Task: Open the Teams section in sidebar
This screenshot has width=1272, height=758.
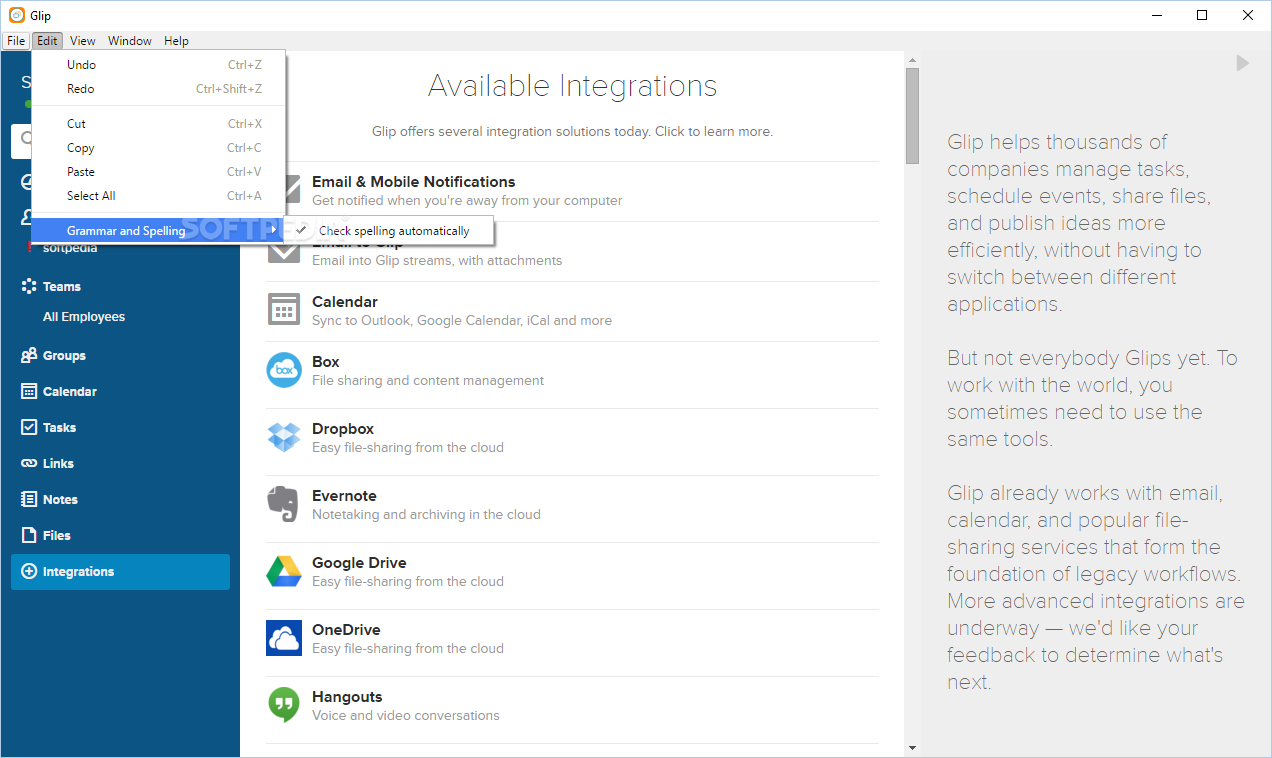Action: coord(62,287)
